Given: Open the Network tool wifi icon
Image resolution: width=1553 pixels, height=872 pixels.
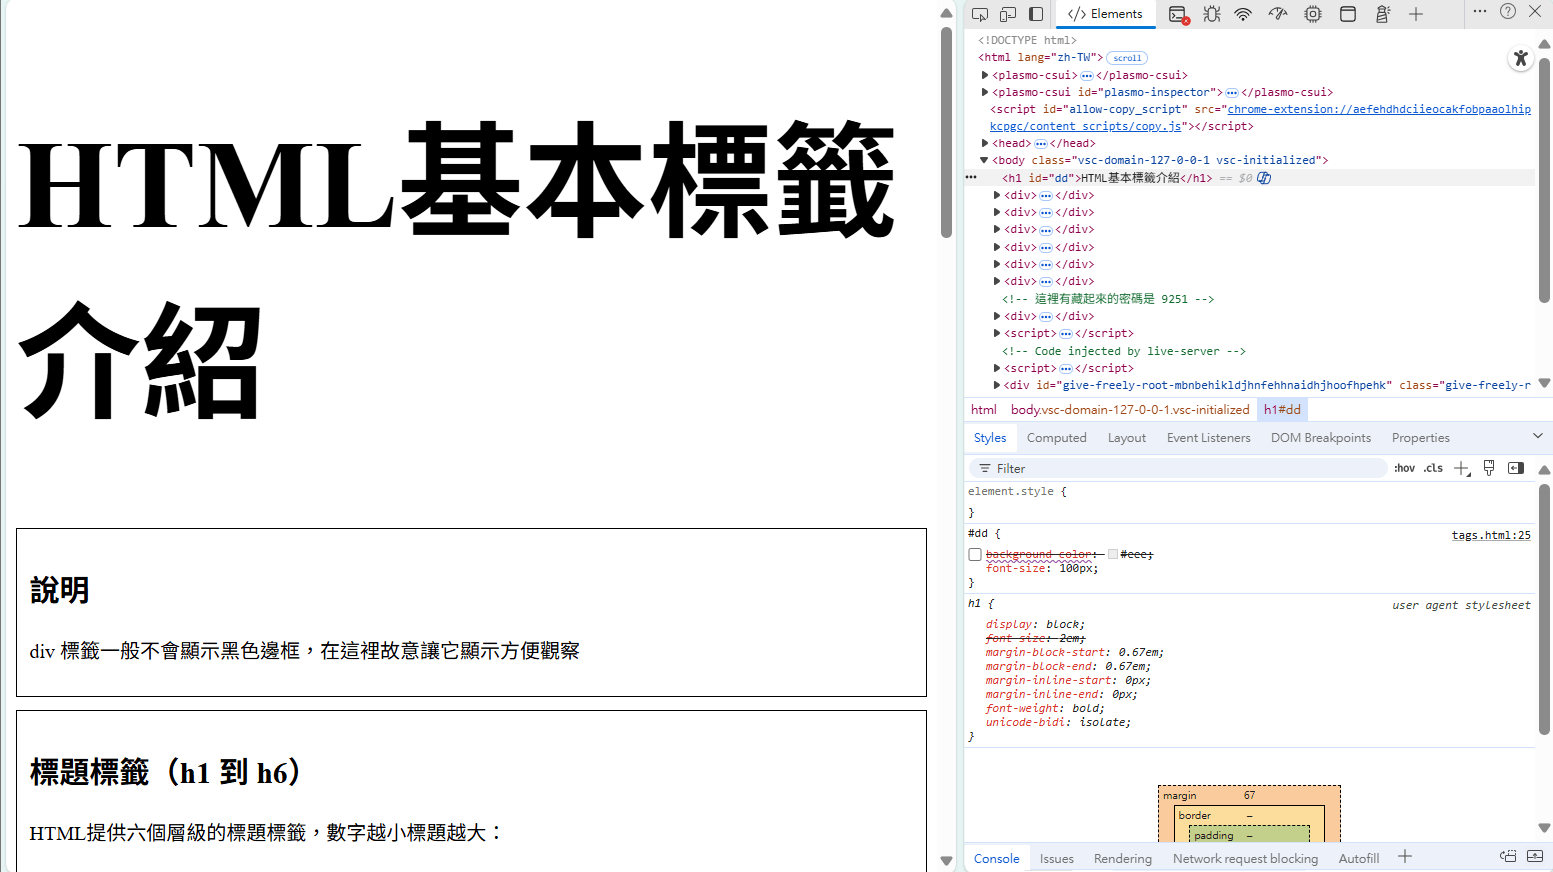Looking at the screenshot, I should tap(1243, 14).
